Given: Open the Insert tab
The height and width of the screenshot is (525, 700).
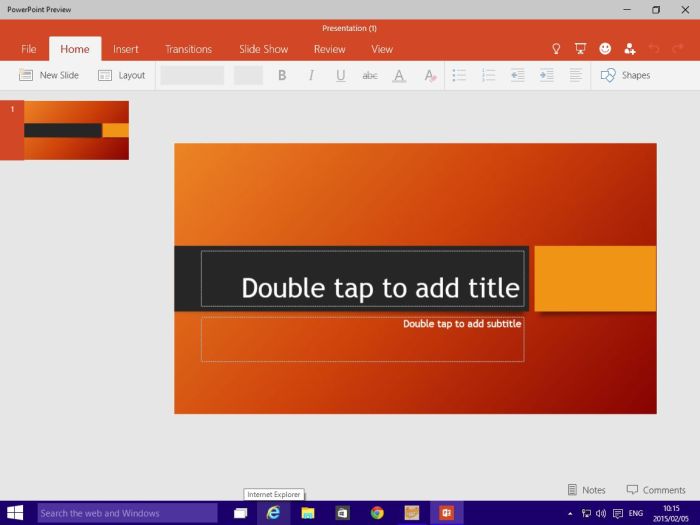Looking at the screenshot, I should pos(126,49).
